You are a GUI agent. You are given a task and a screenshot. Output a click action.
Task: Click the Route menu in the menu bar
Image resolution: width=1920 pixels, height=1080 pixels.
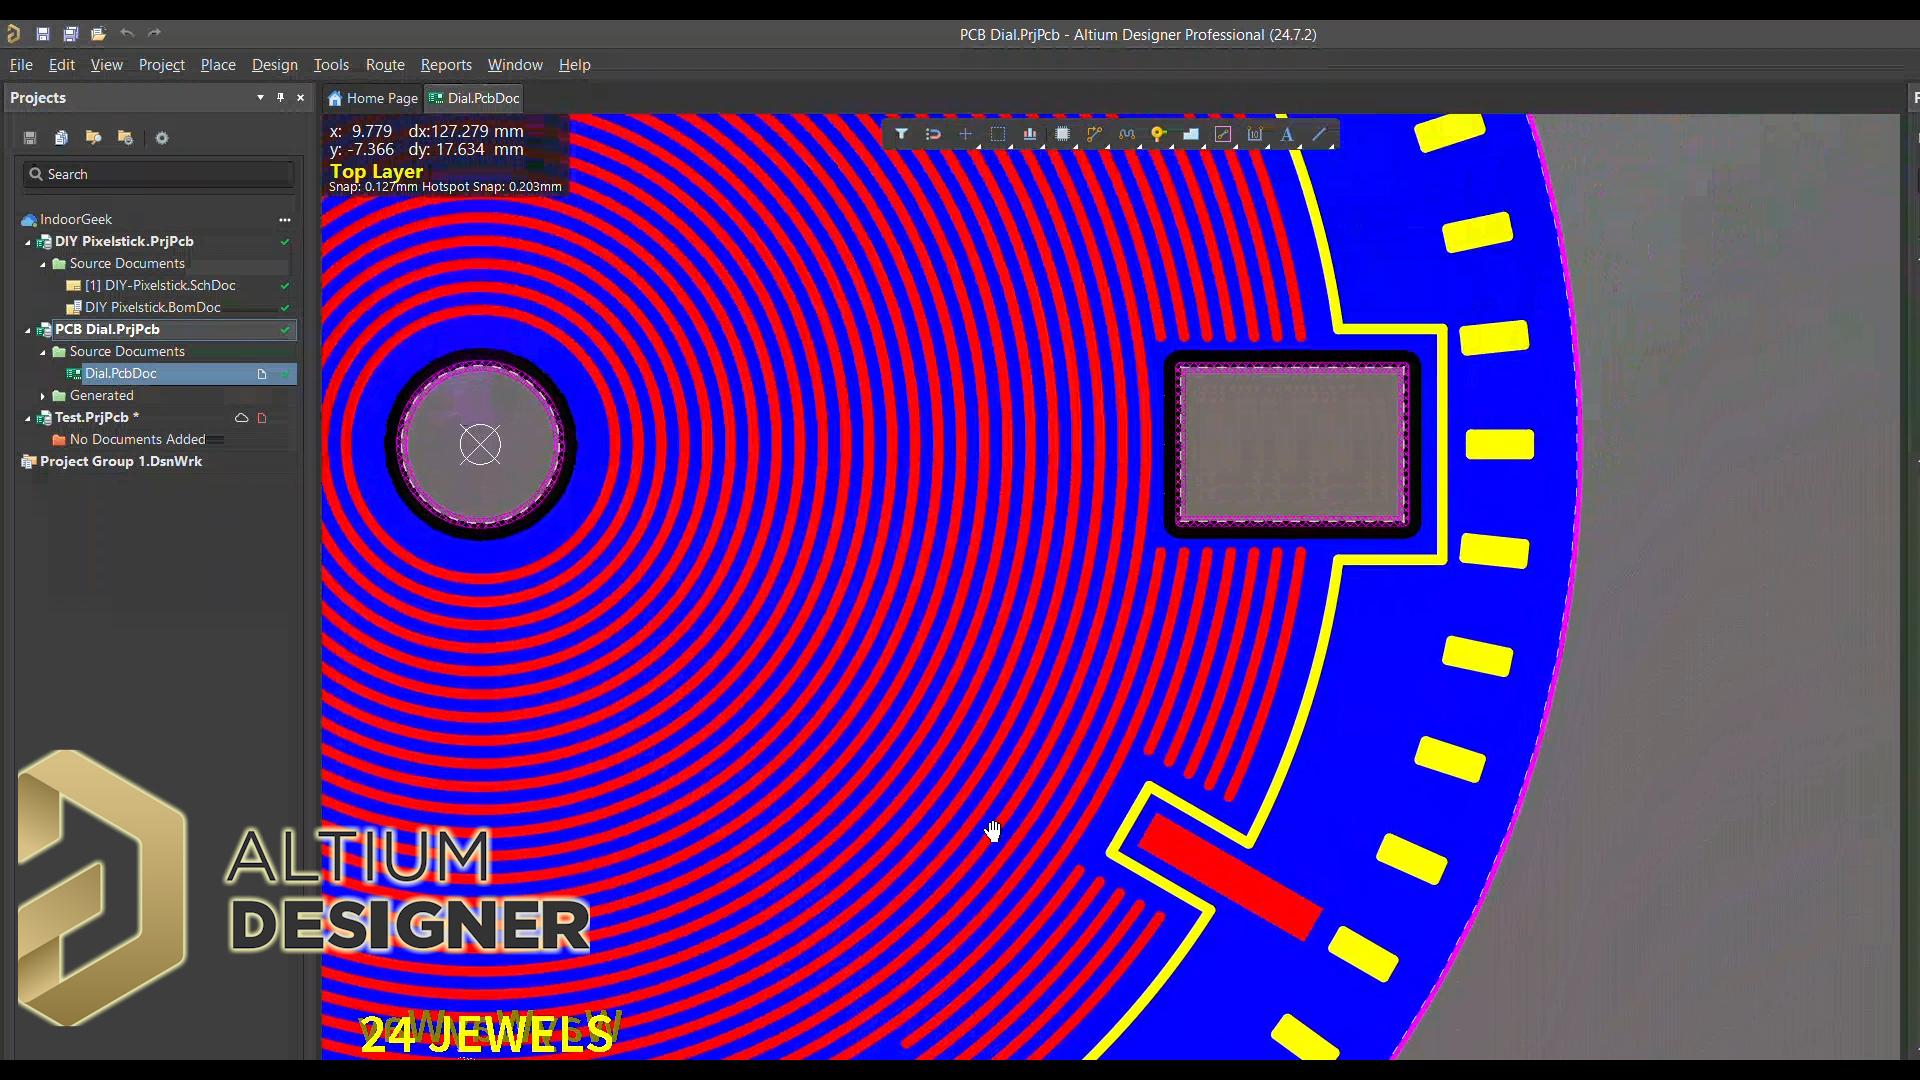coord(385,65)
